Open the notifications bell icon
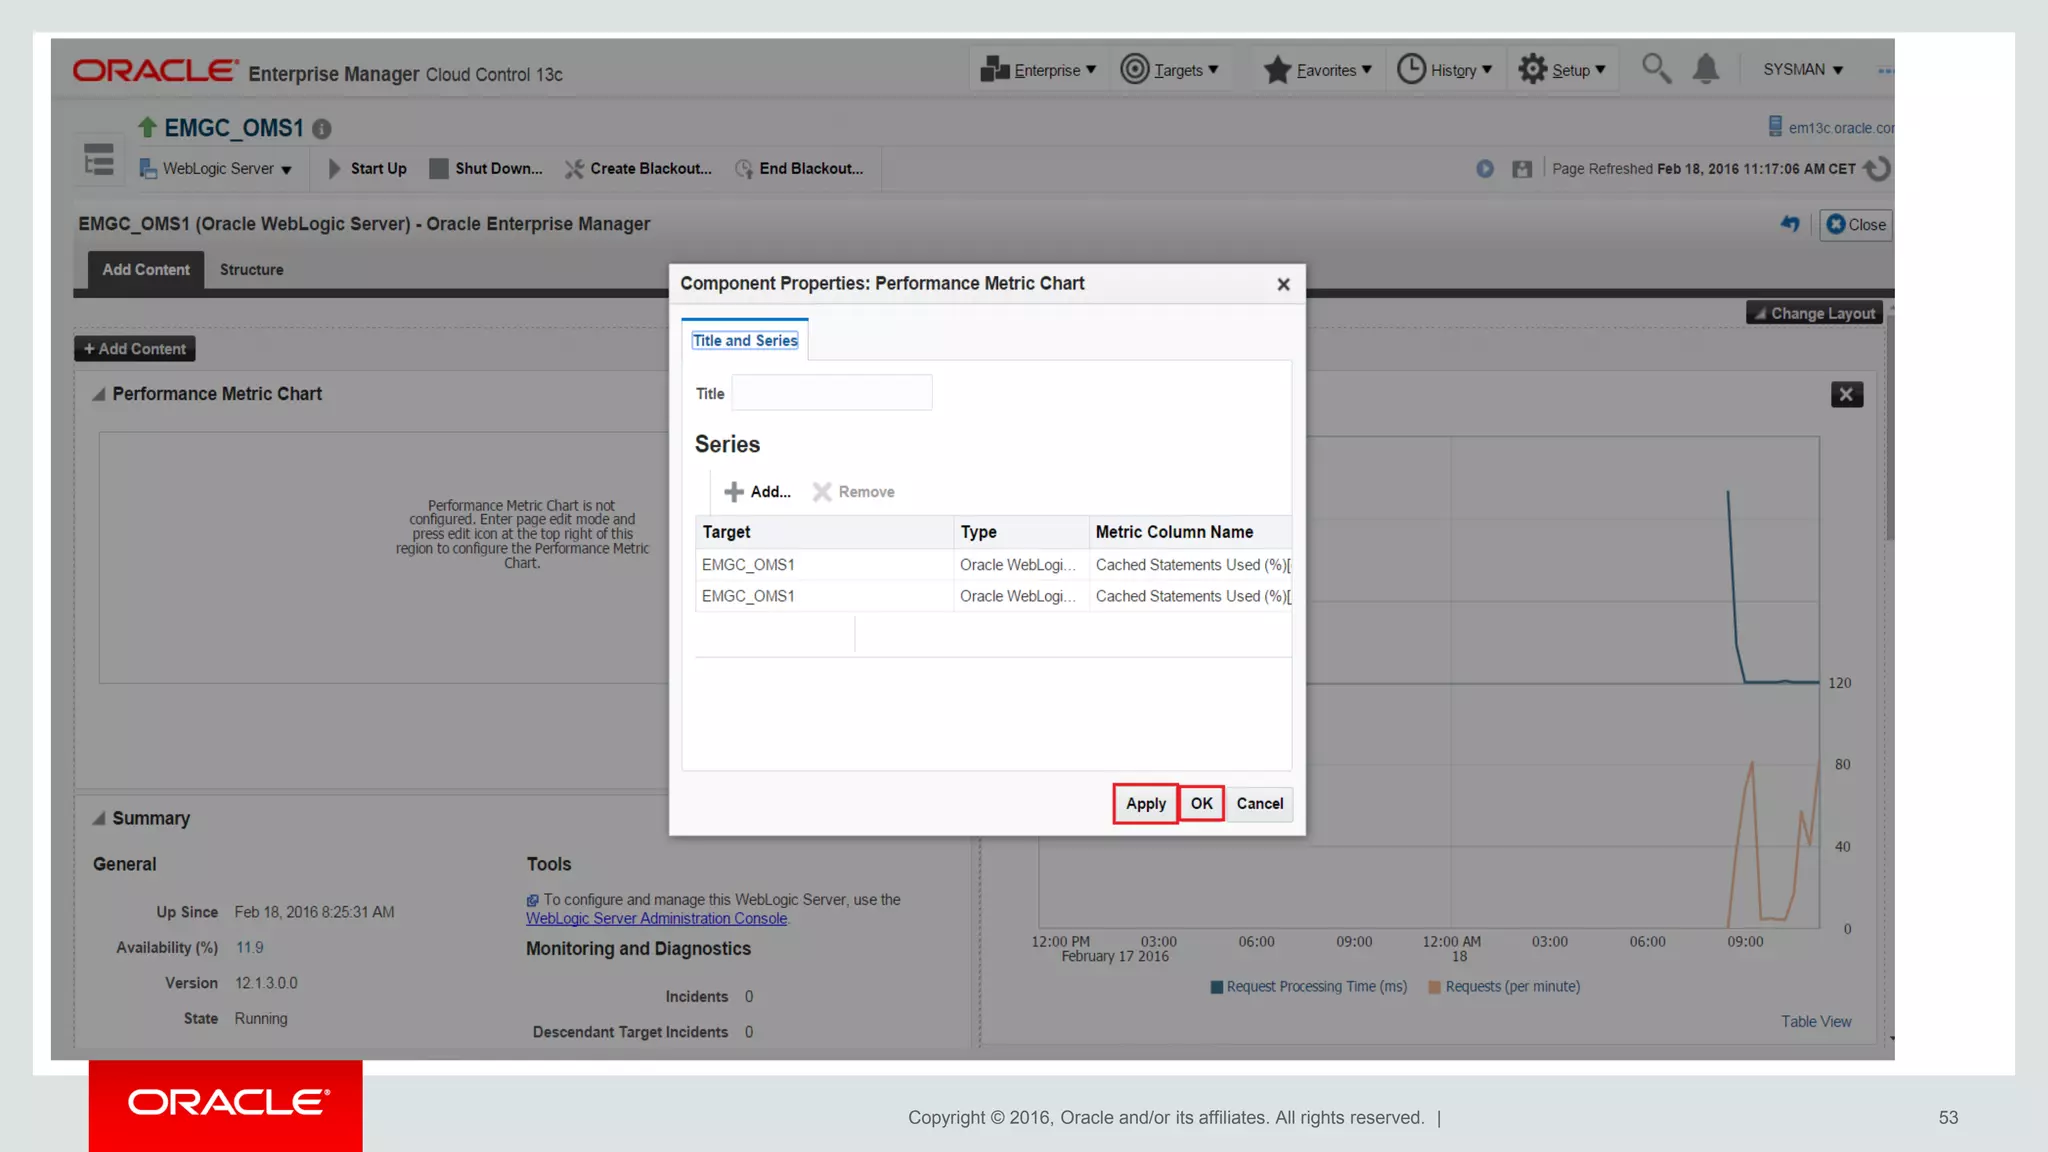Image resolution: width=2048 pixels, height=1152 pixels. 1706,69
